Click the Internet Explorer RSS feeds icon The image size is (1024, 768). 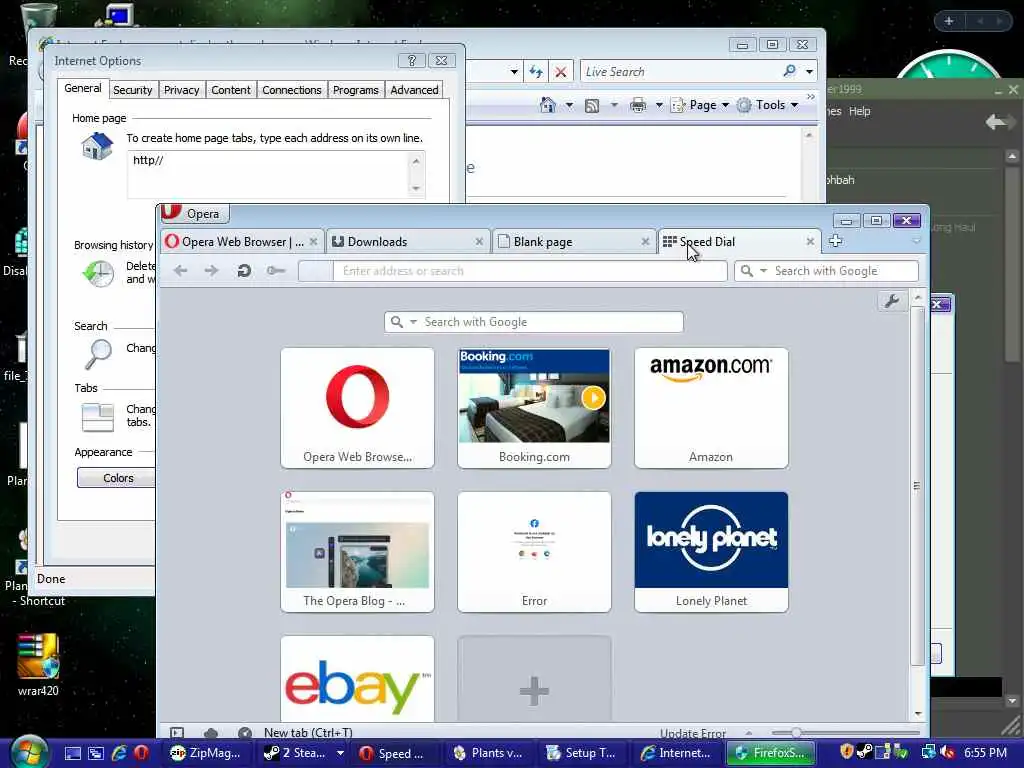tap(592, 105)
